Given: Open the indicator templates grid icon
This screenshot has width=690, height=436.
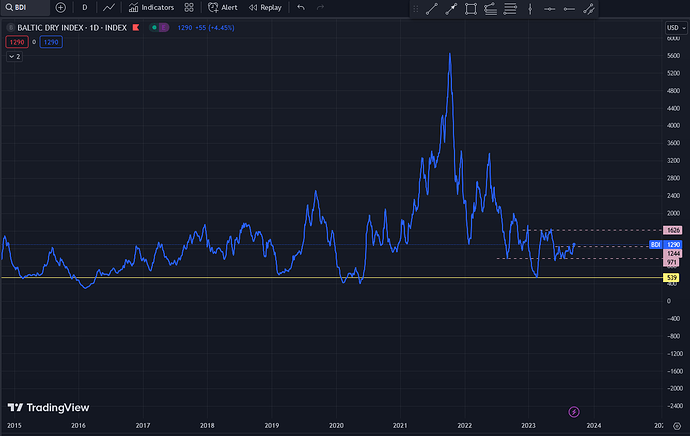Looking at the screenshot, I should coord(189,7).
